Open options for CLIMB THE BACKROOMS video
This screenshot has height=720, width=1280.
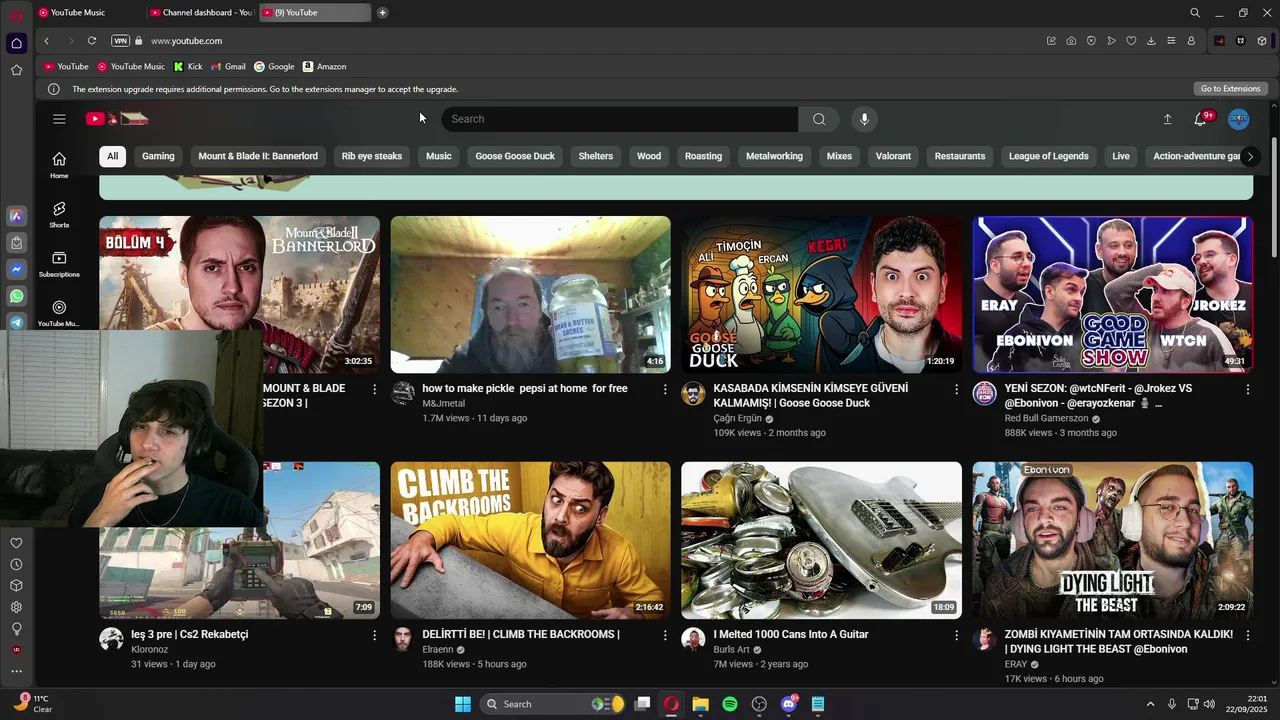coord(665,635)
